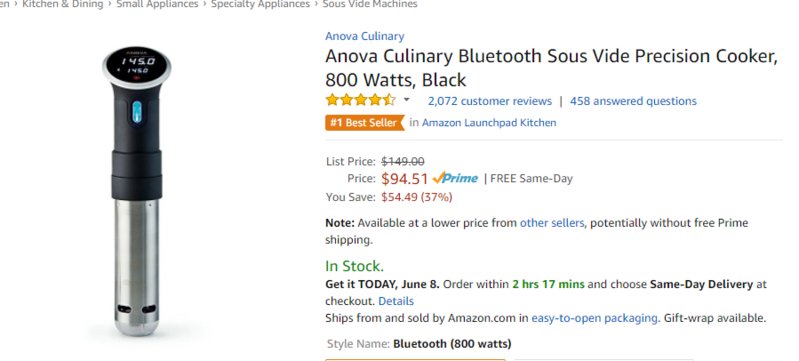Open Amazon Launchpad Kitchen category link

(x=489, y=122)
